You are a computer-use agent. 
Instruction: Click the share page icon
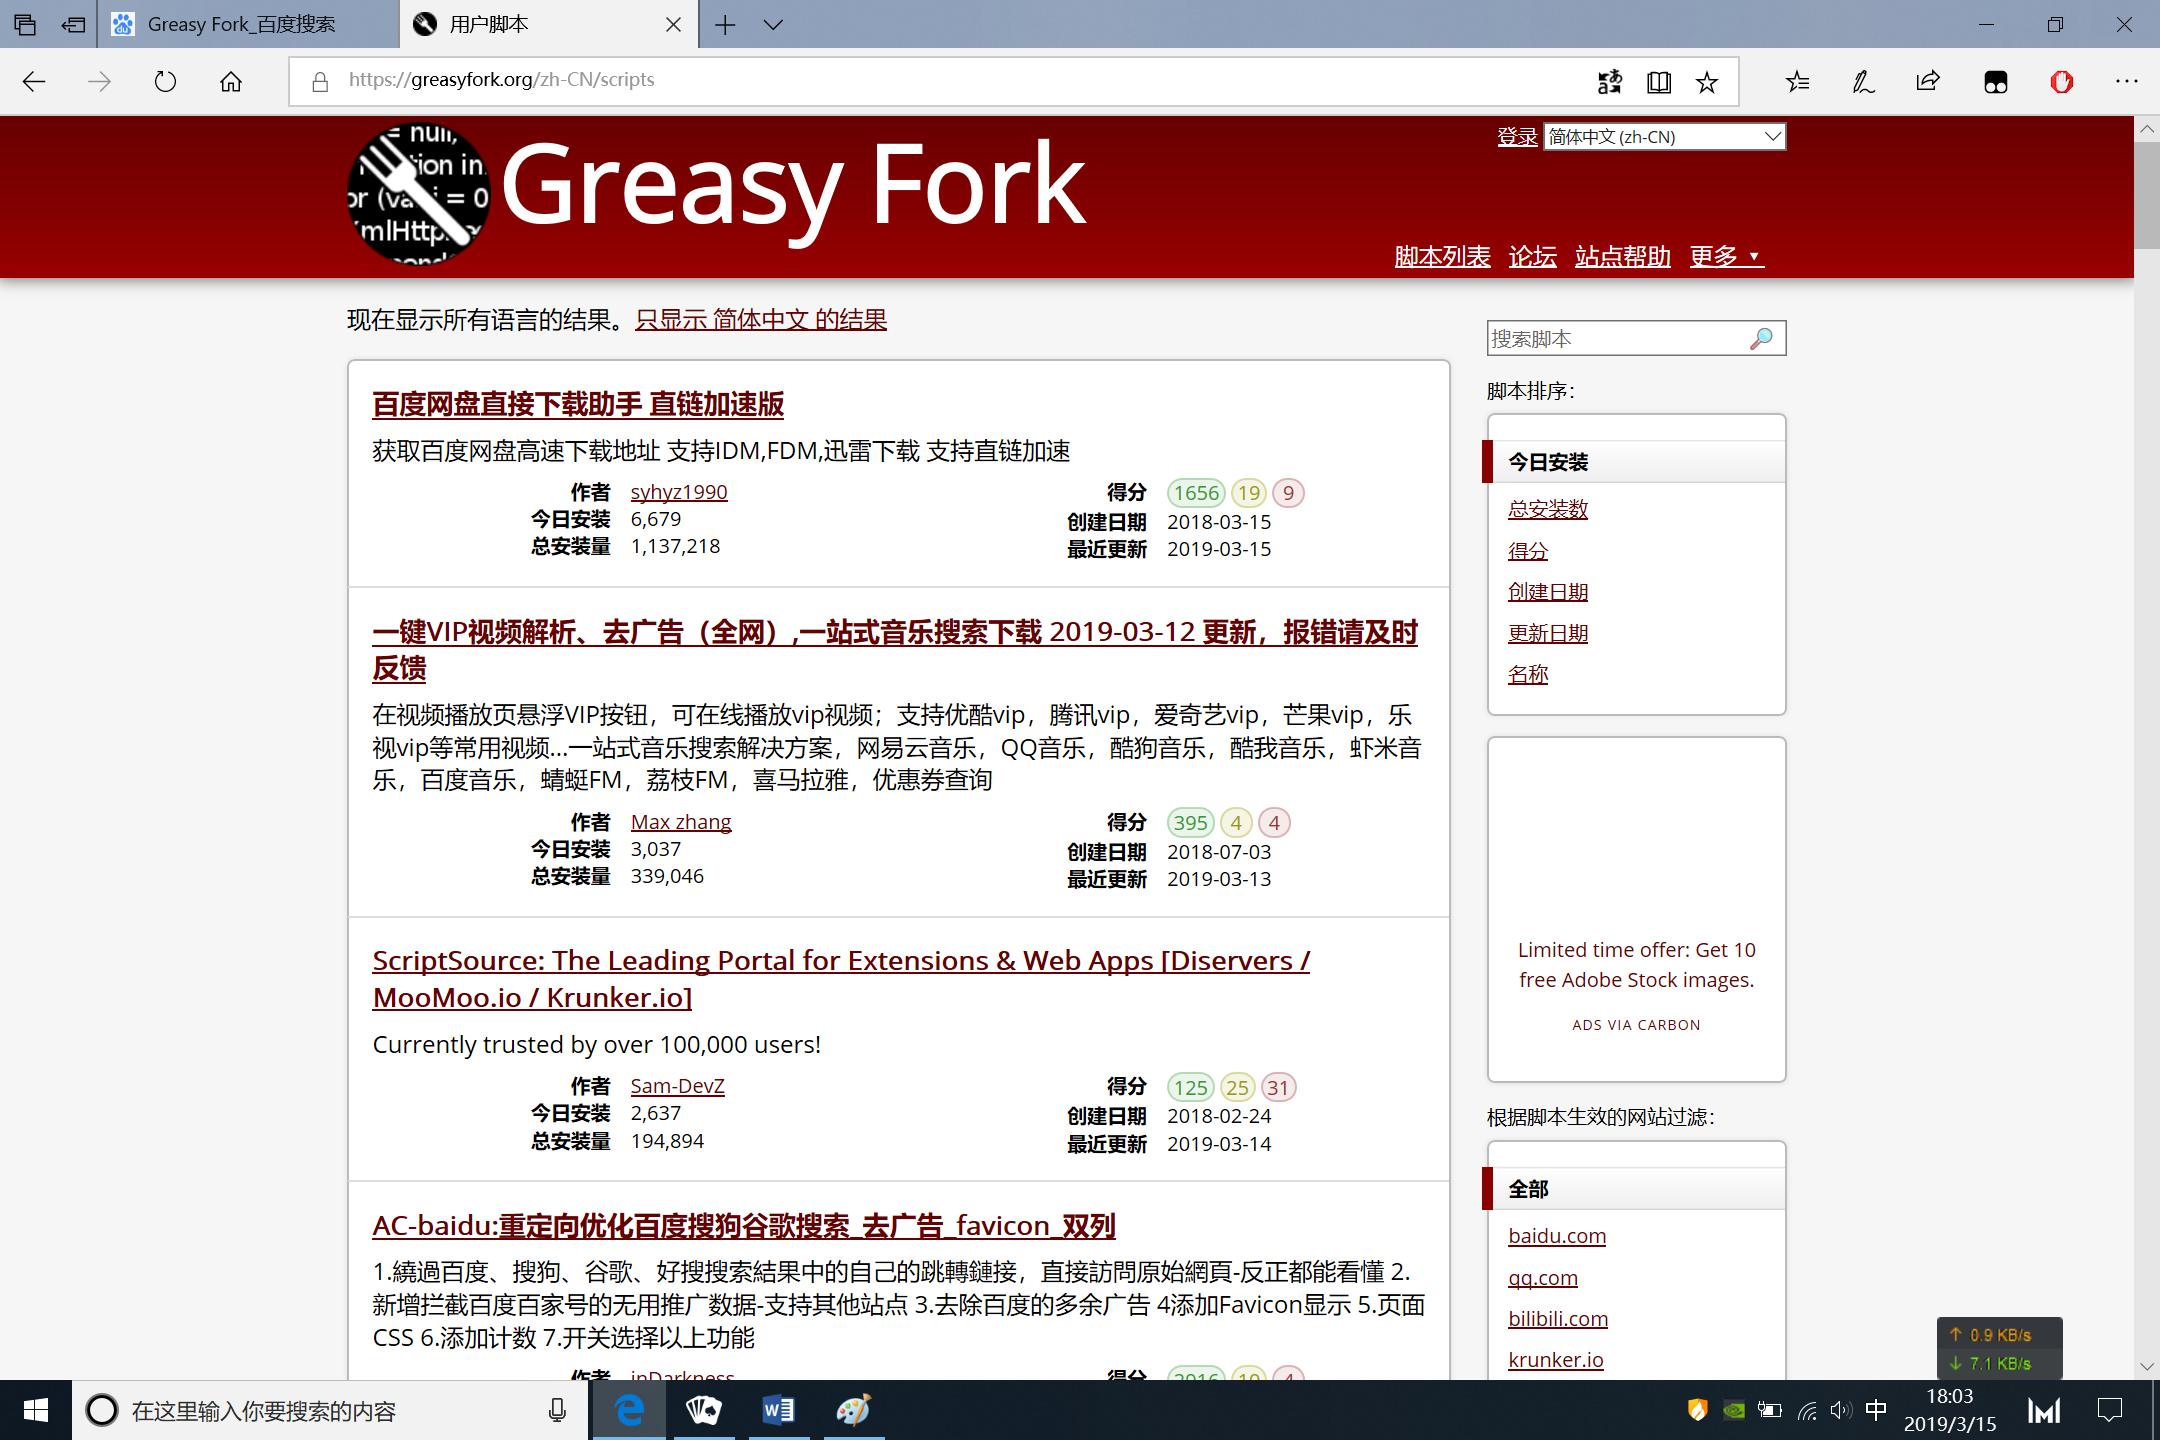click(1928, 82)
